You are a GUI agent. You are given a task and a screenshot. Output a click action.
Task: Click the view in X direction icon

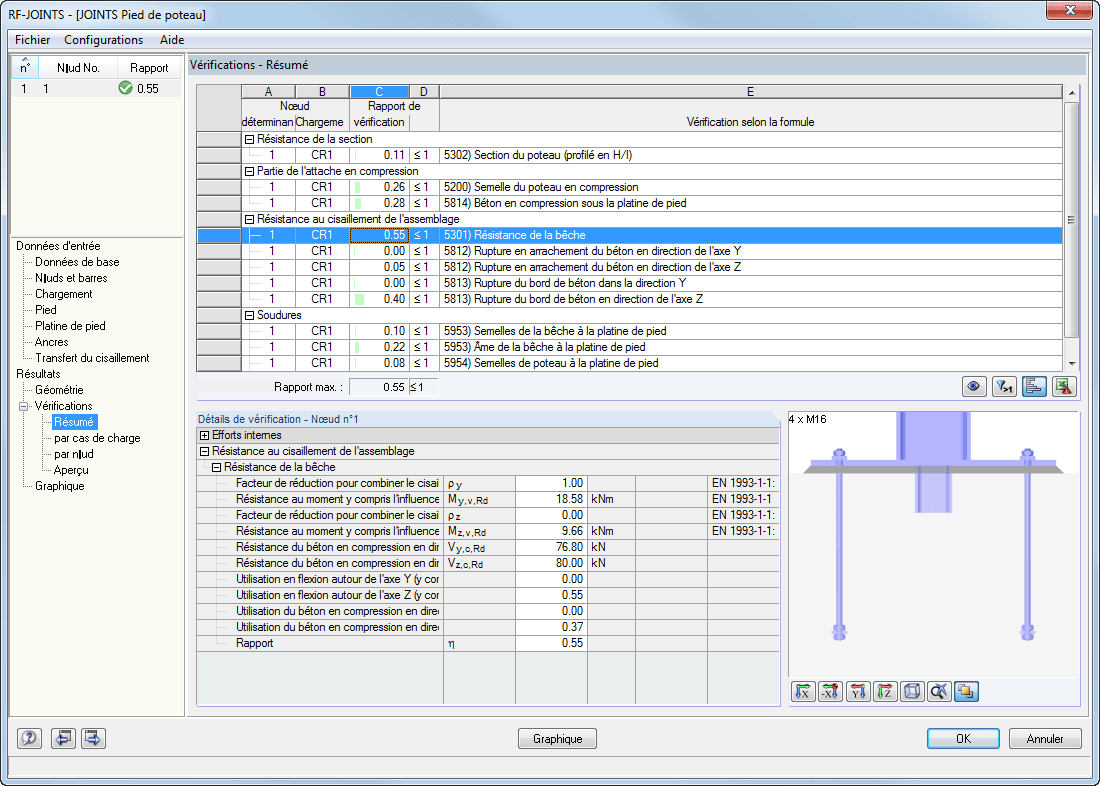[x=803, y=692]
